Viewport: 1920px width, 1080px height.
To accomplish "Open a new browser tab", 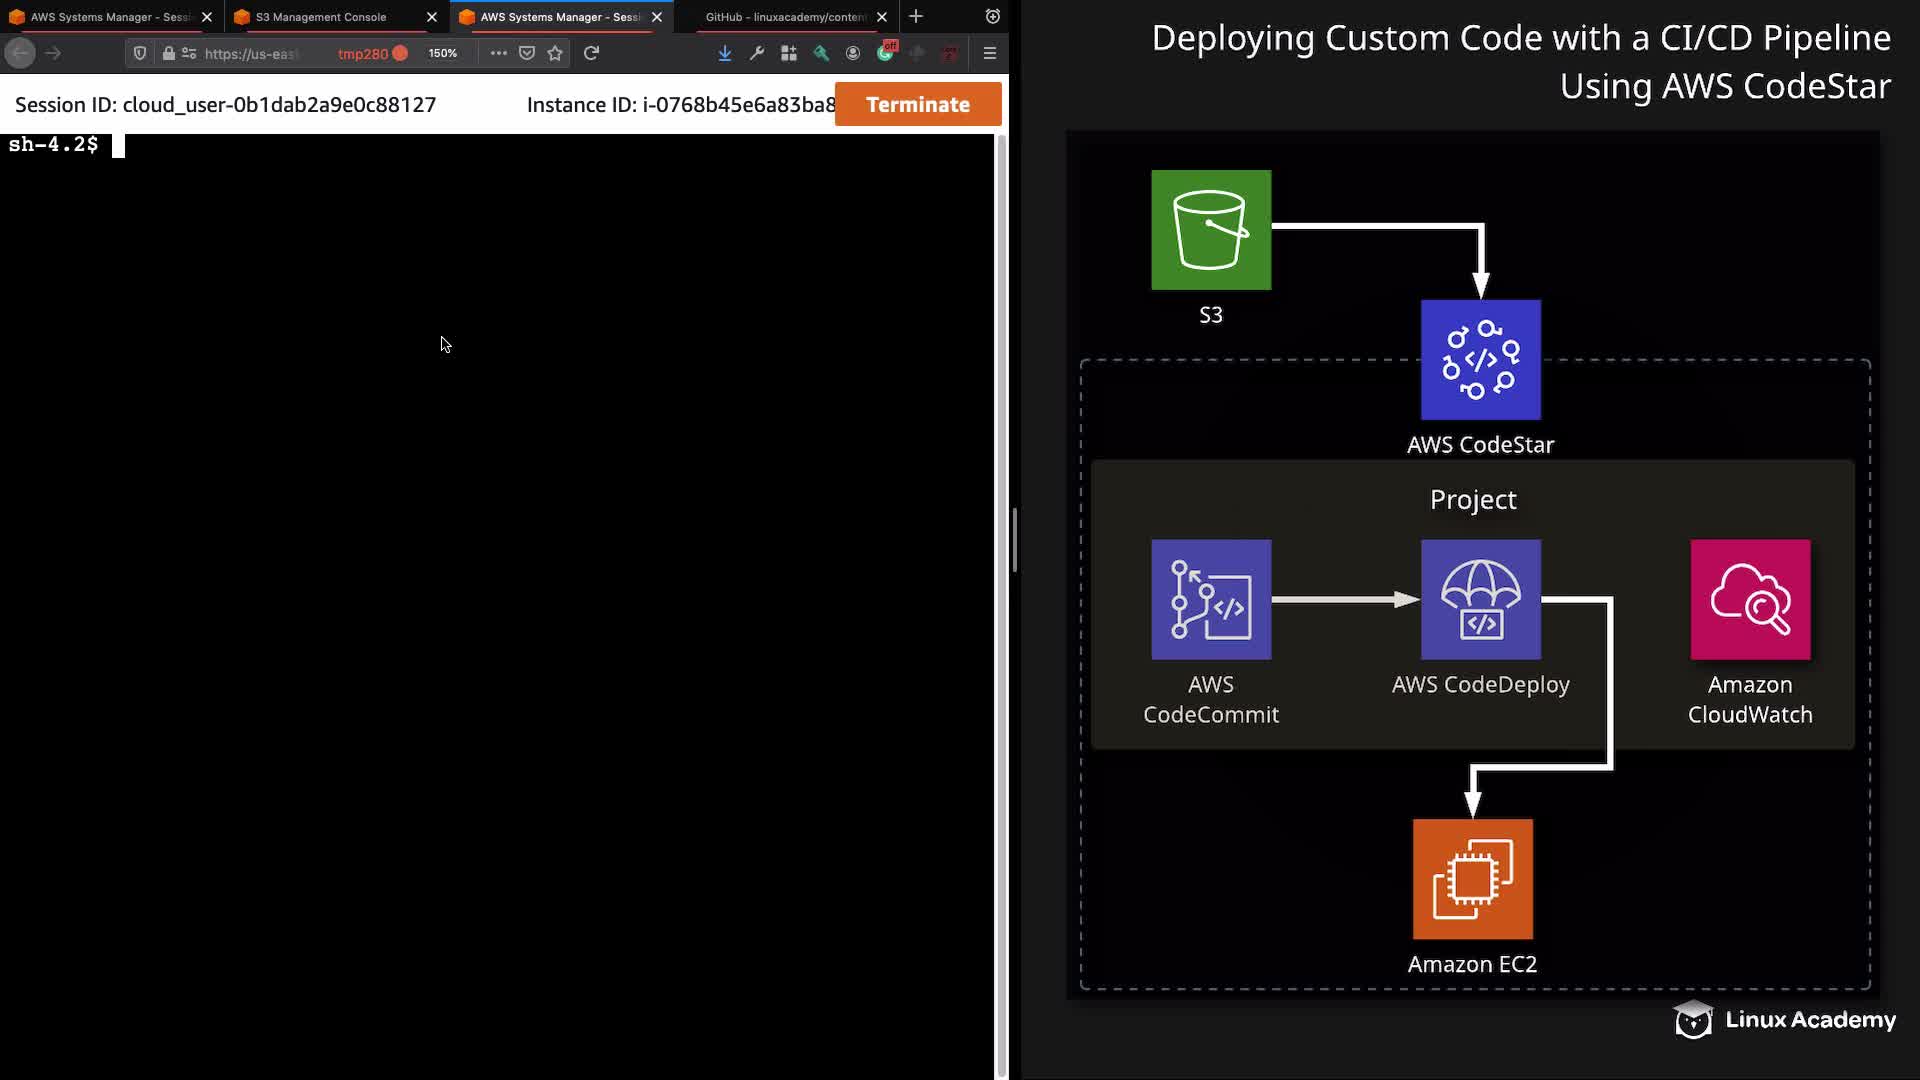I will point(916,16).
